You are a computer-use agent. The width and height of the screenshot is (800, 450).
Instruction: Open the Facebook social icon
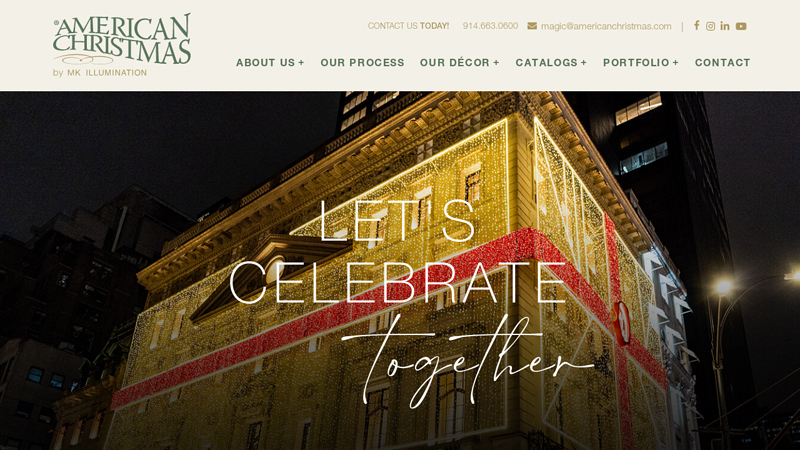(696, 26)
